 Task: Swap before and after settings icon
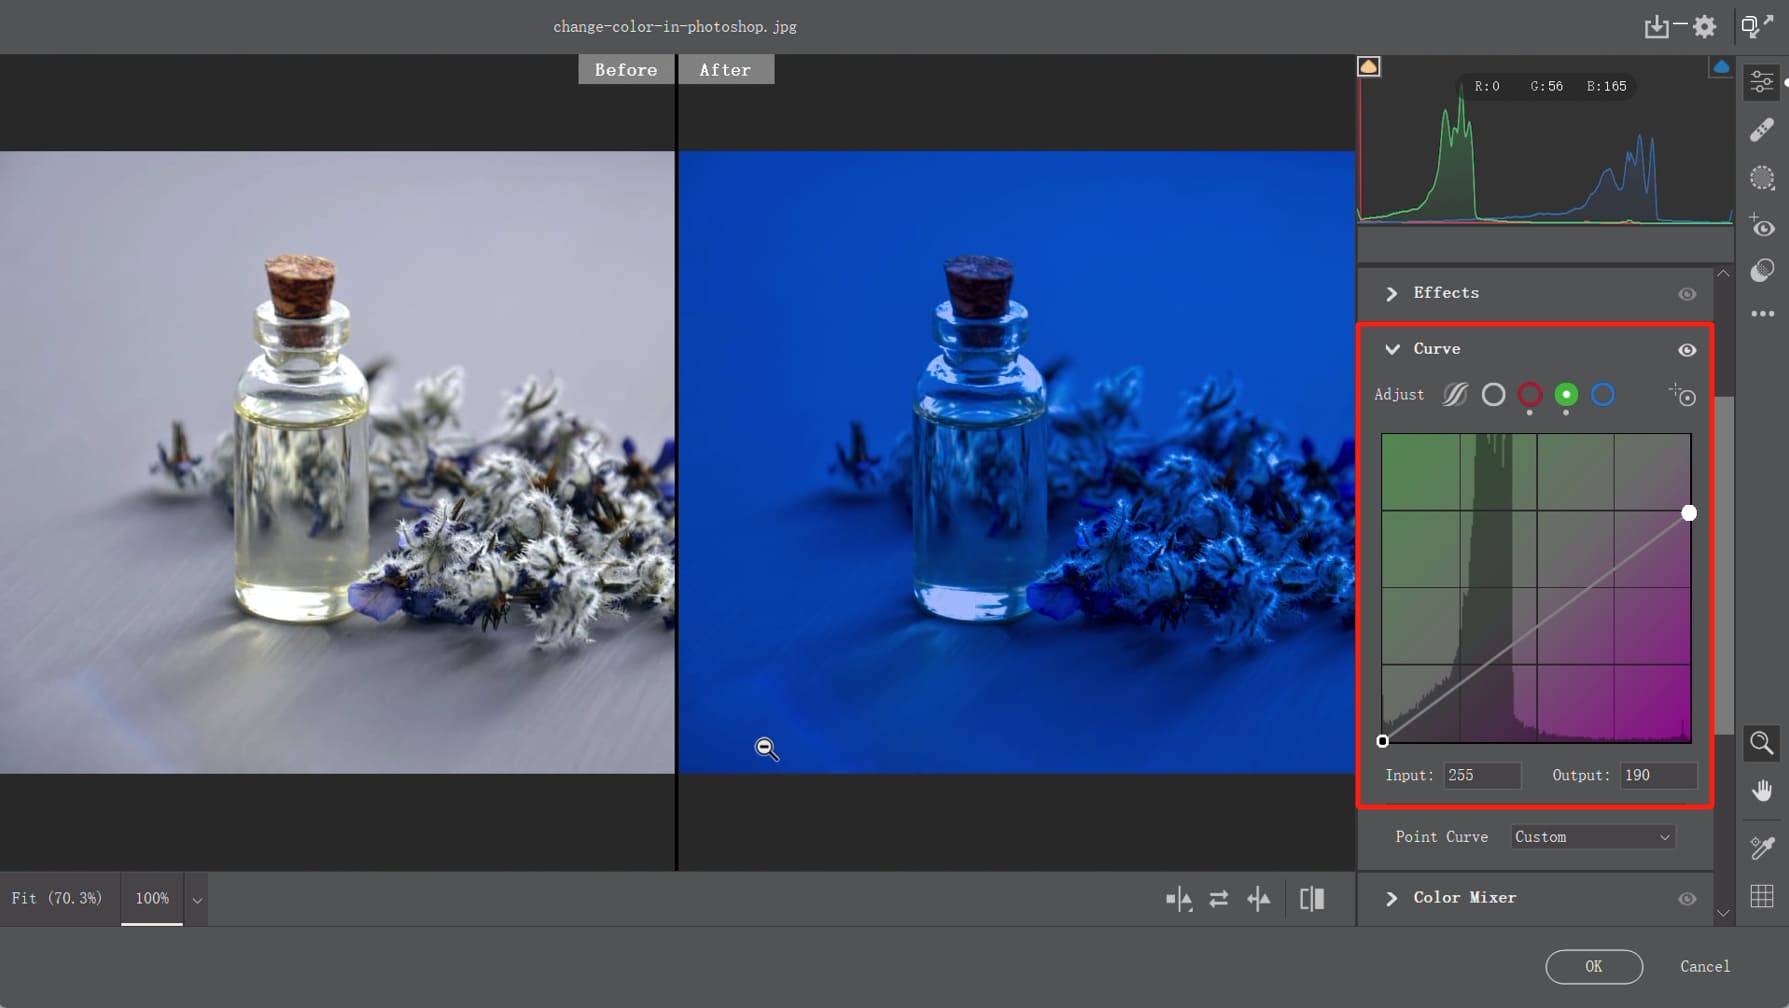(1218, 899)
